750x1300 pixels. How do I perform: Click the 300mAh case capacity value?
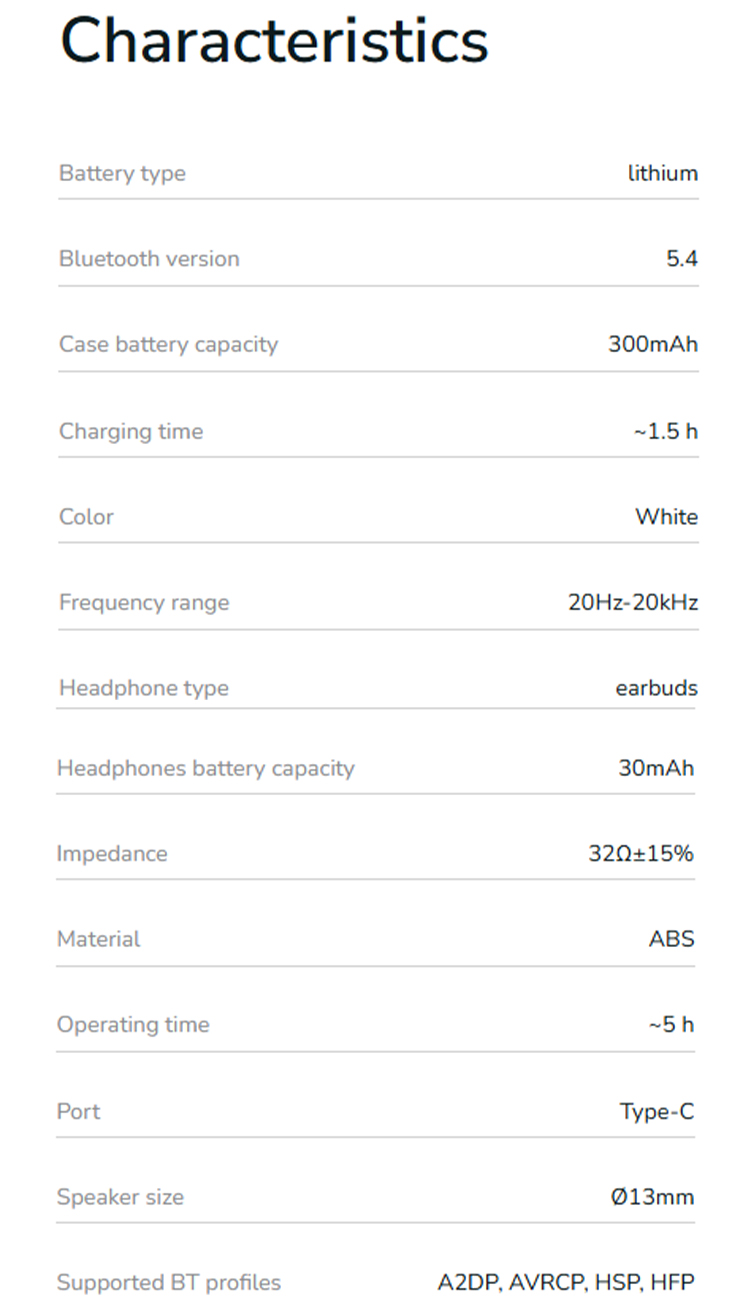[653, 344]
